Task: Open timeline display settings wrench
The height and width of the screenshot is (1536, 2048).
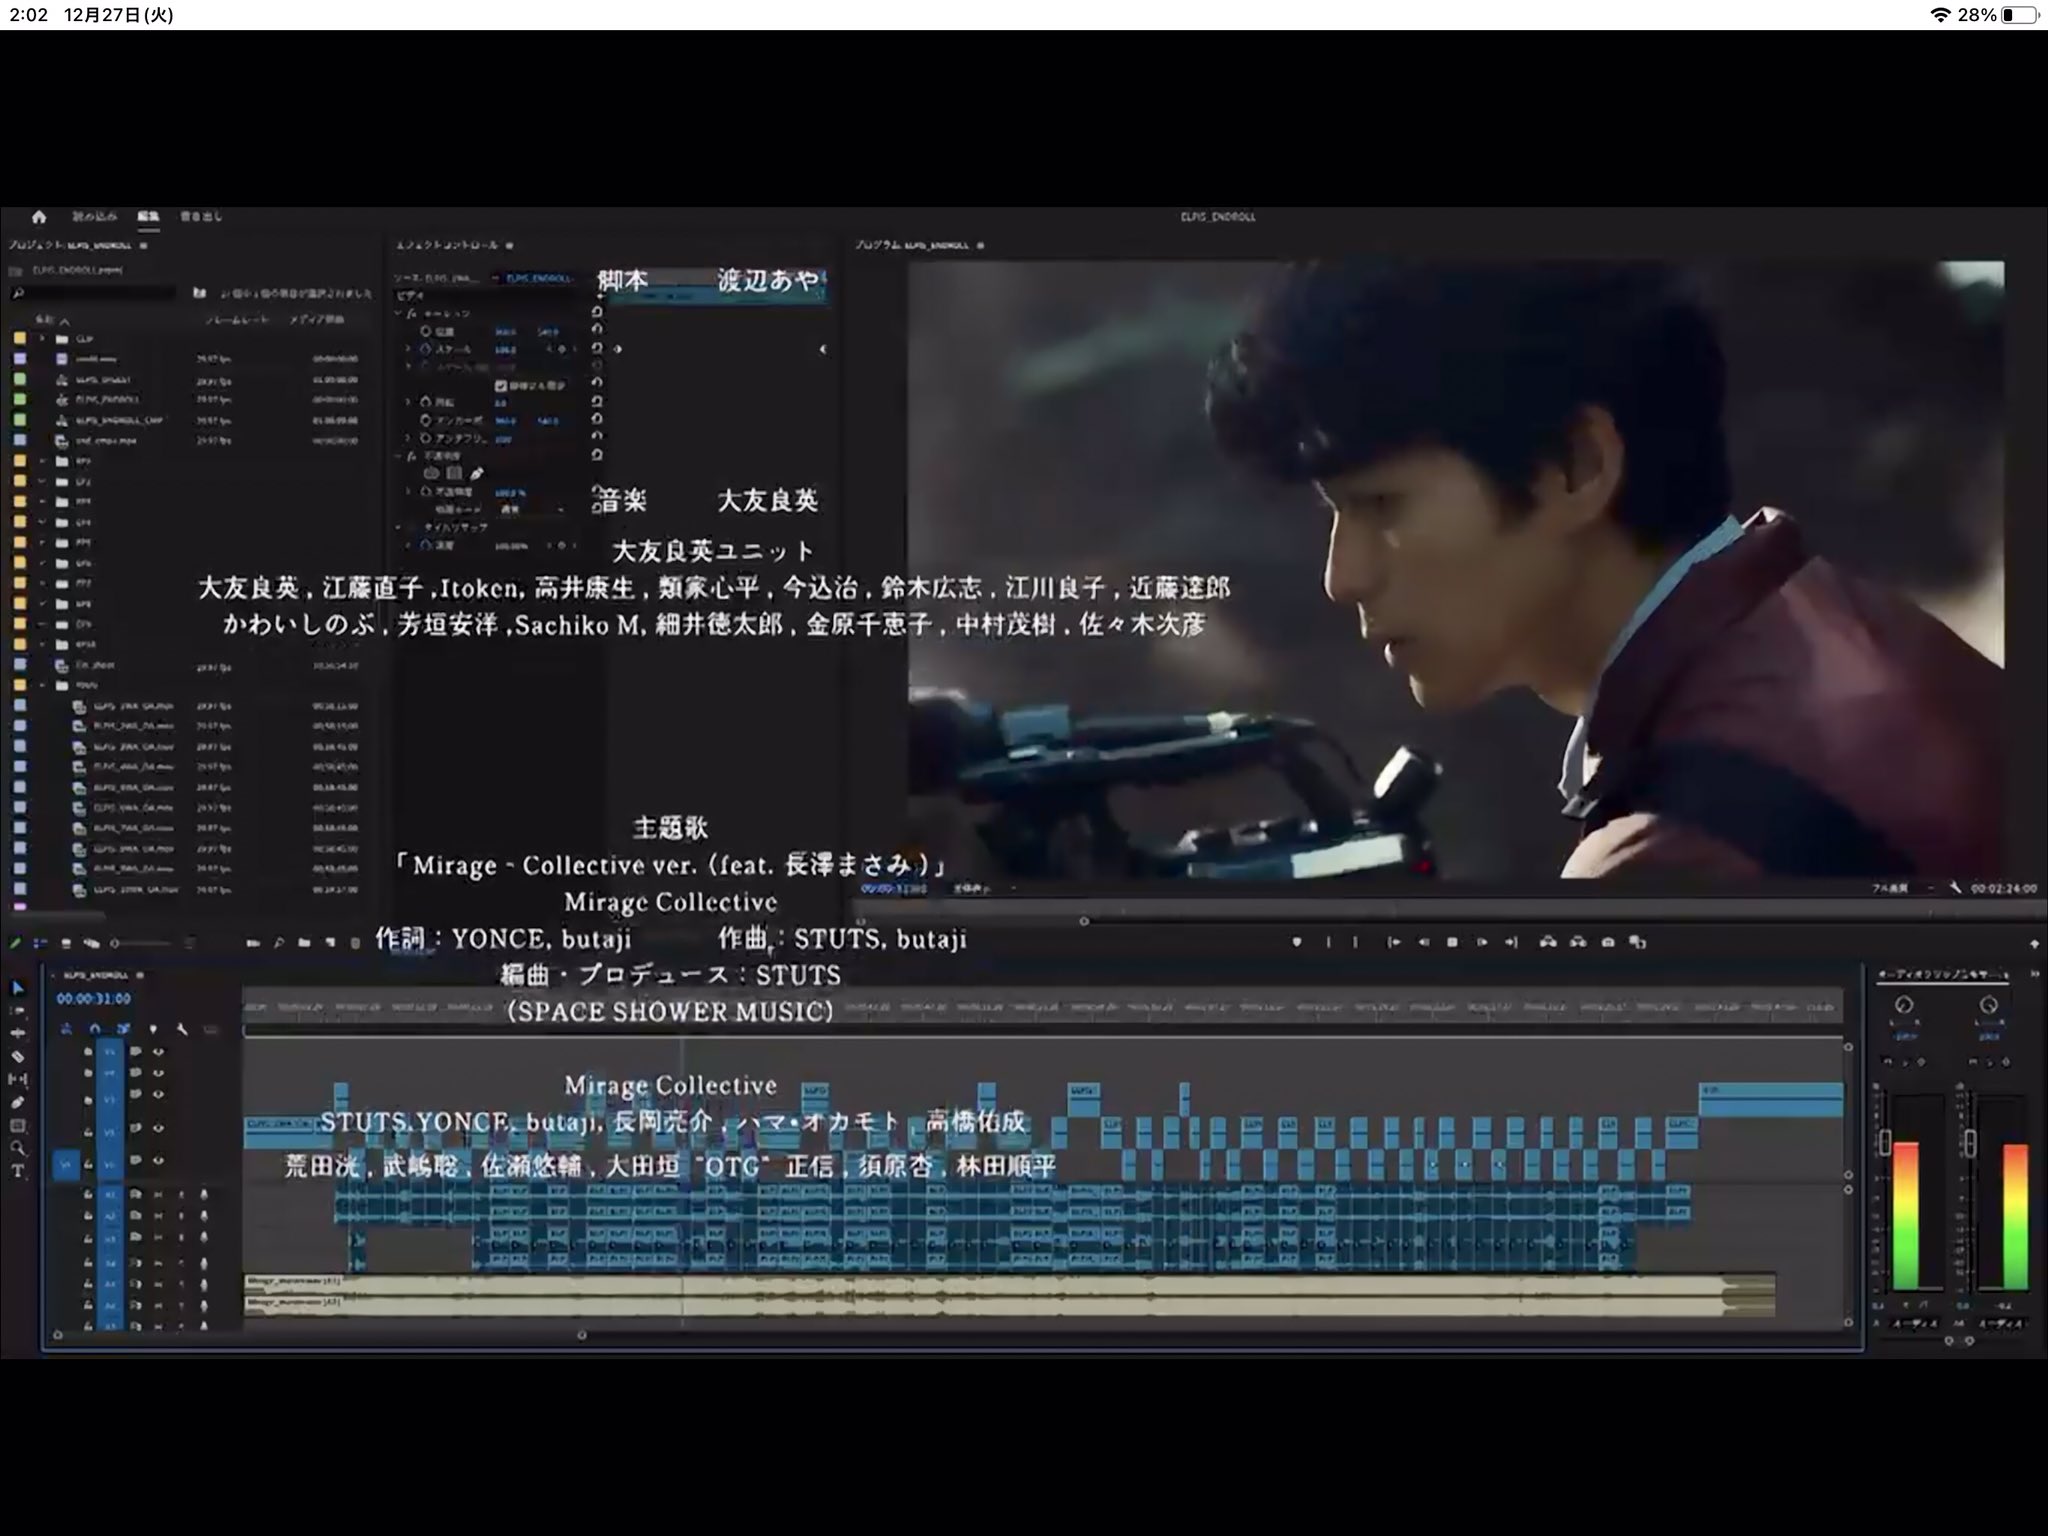Action: 182,1028
